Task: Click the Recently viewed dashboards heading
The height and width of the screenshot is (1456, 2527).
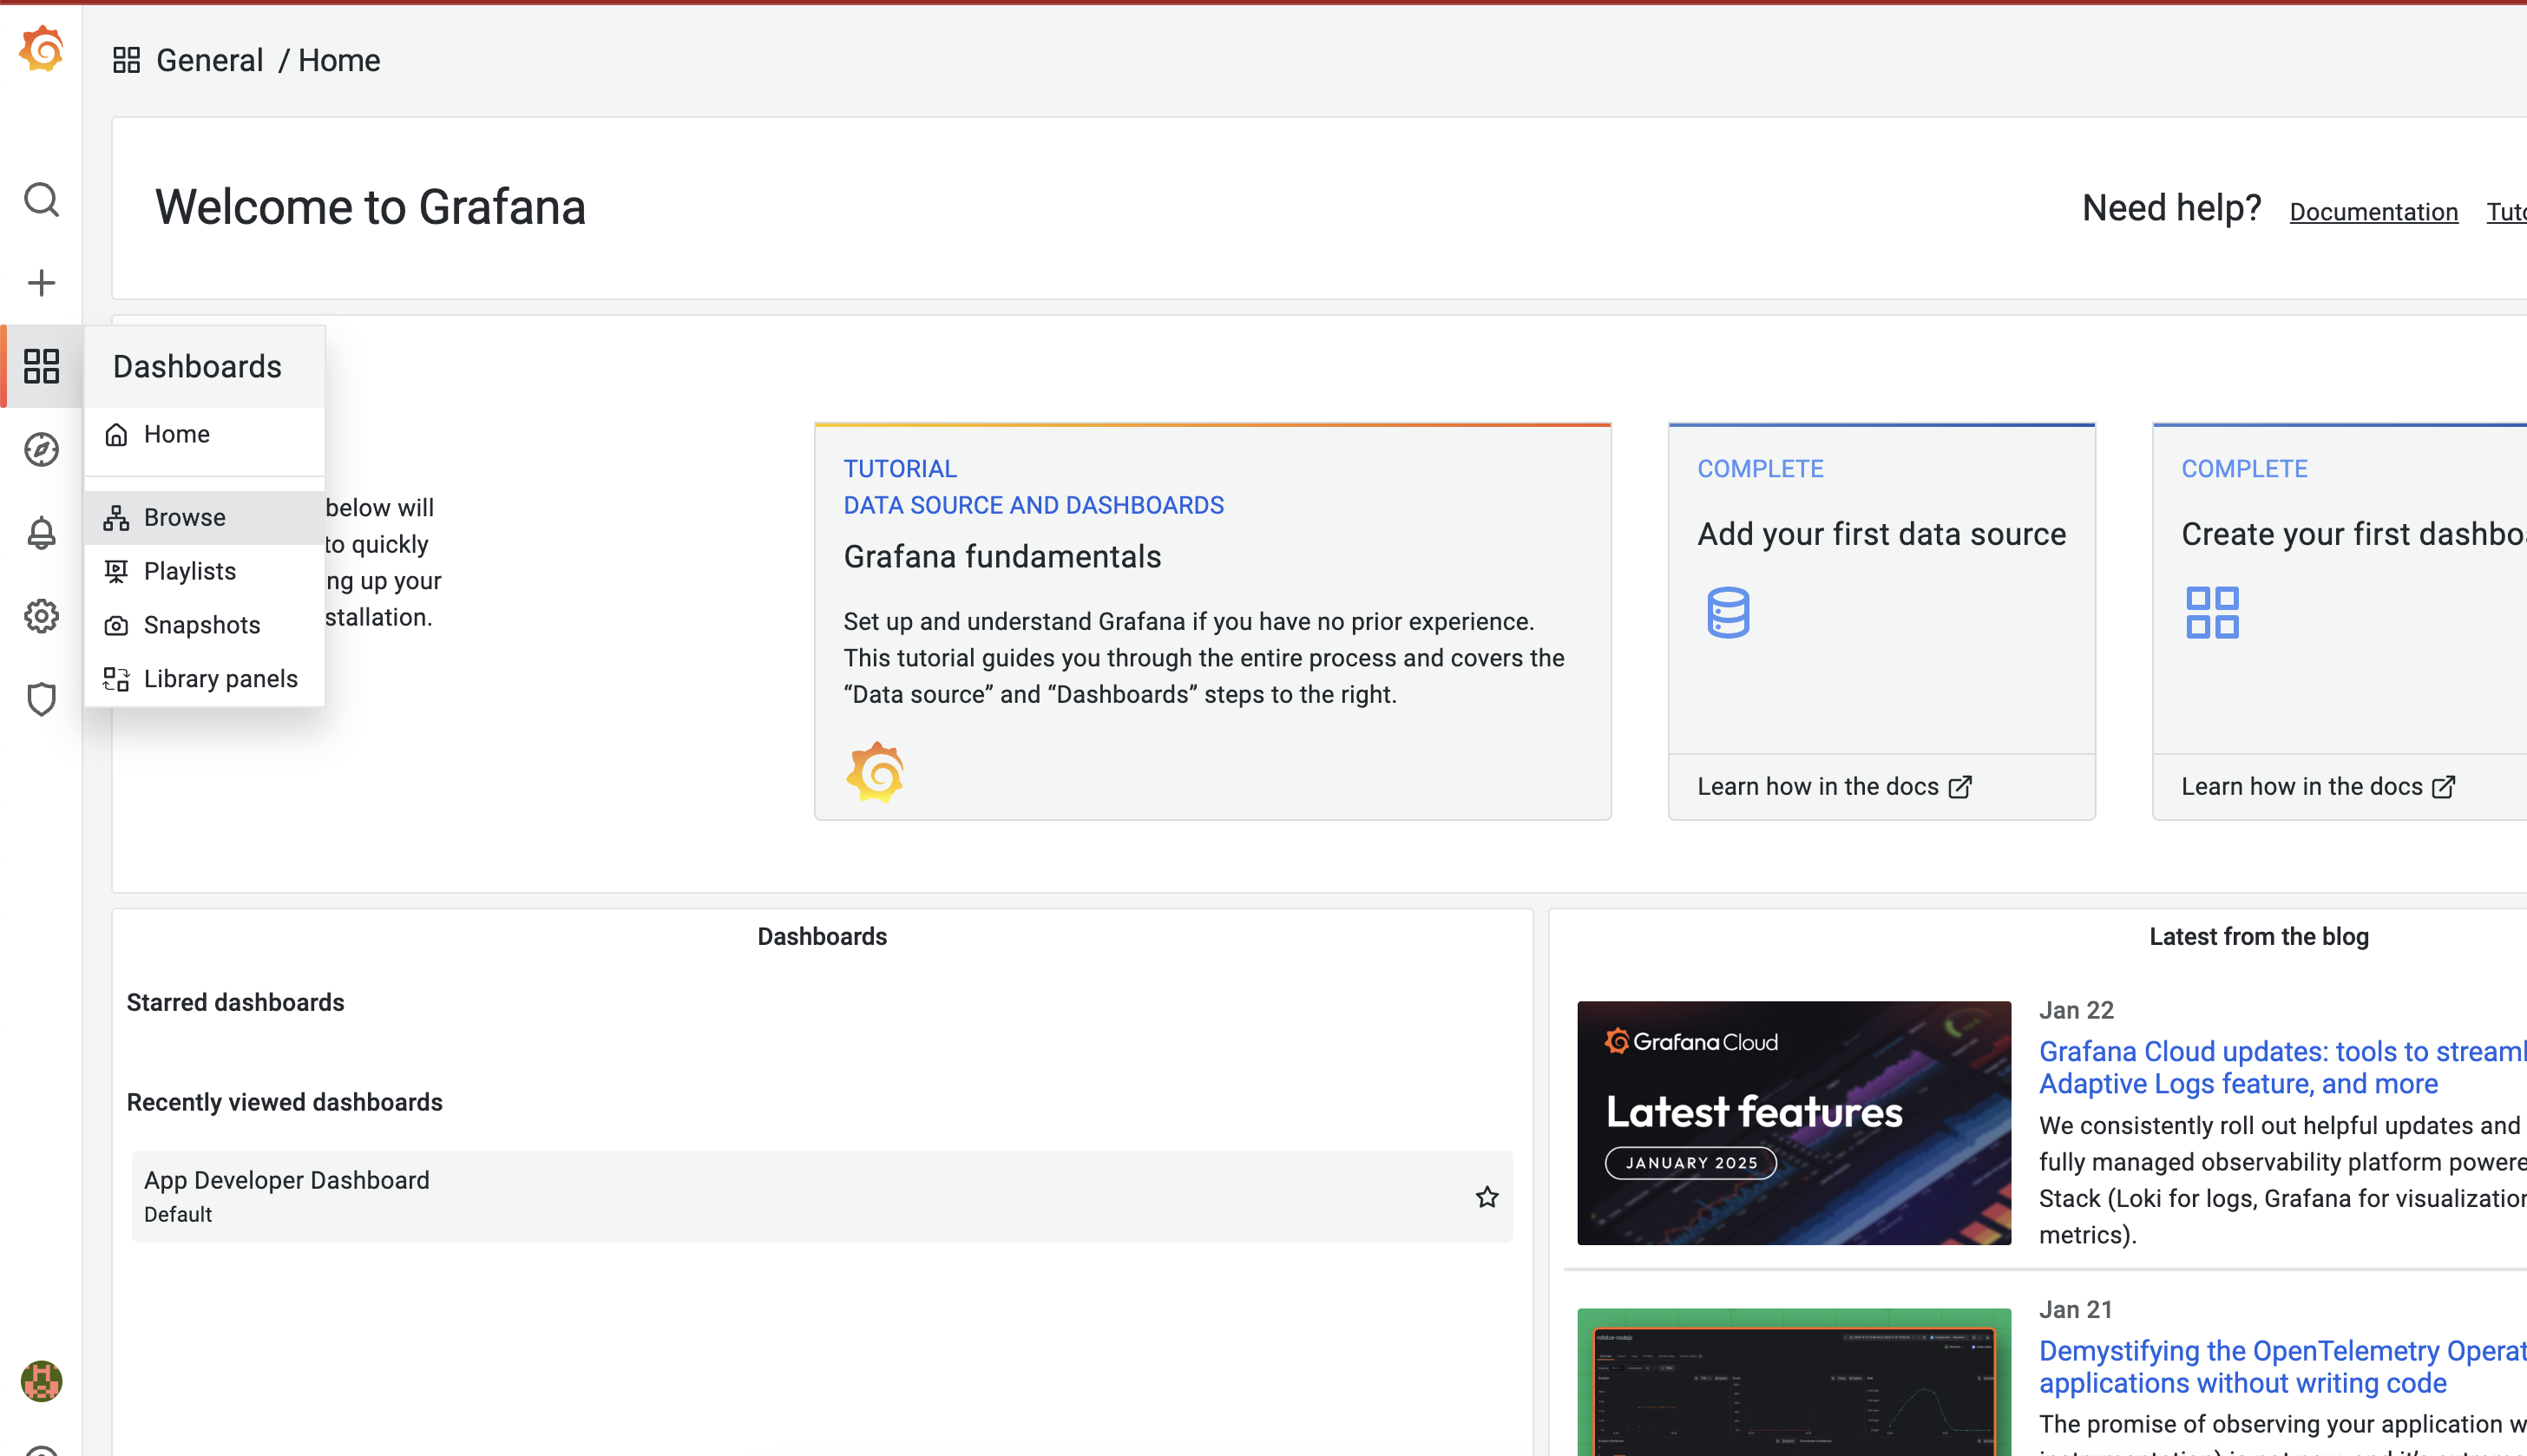Action: click(x=284, y=1102)
